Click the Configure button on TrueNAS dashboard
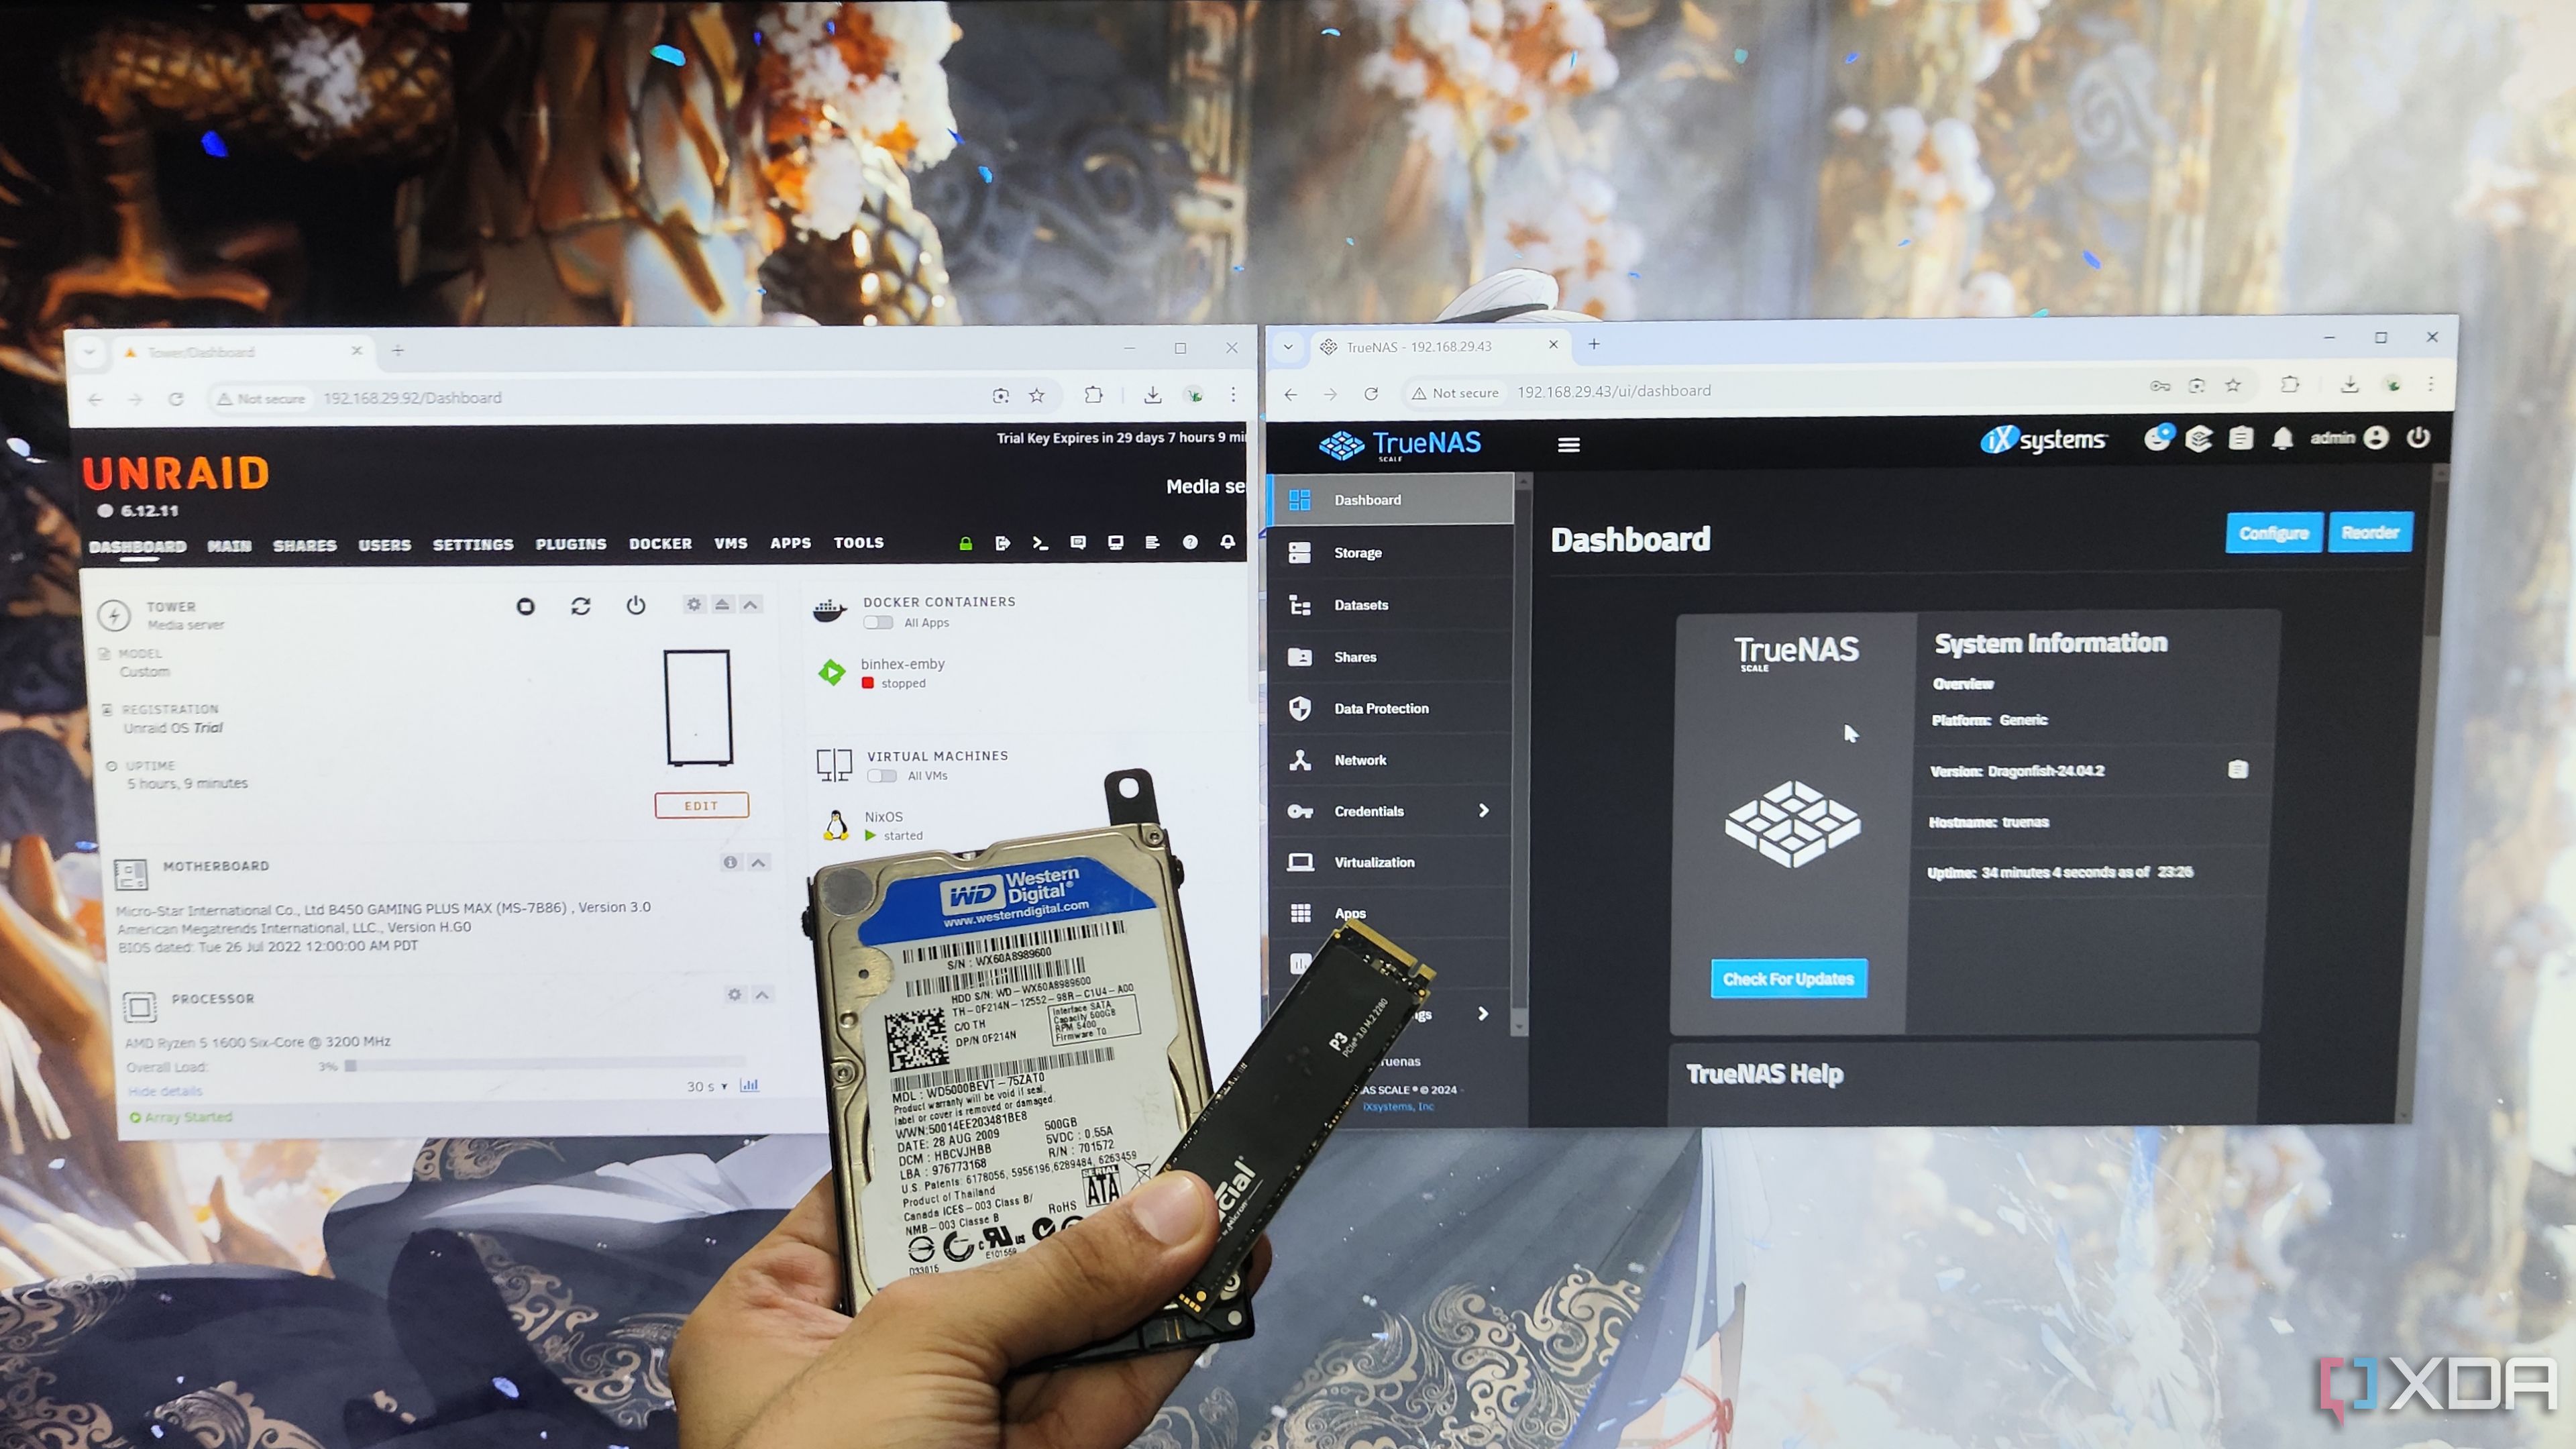This screenshot has width=2576, height=1449. (2271, 533)
